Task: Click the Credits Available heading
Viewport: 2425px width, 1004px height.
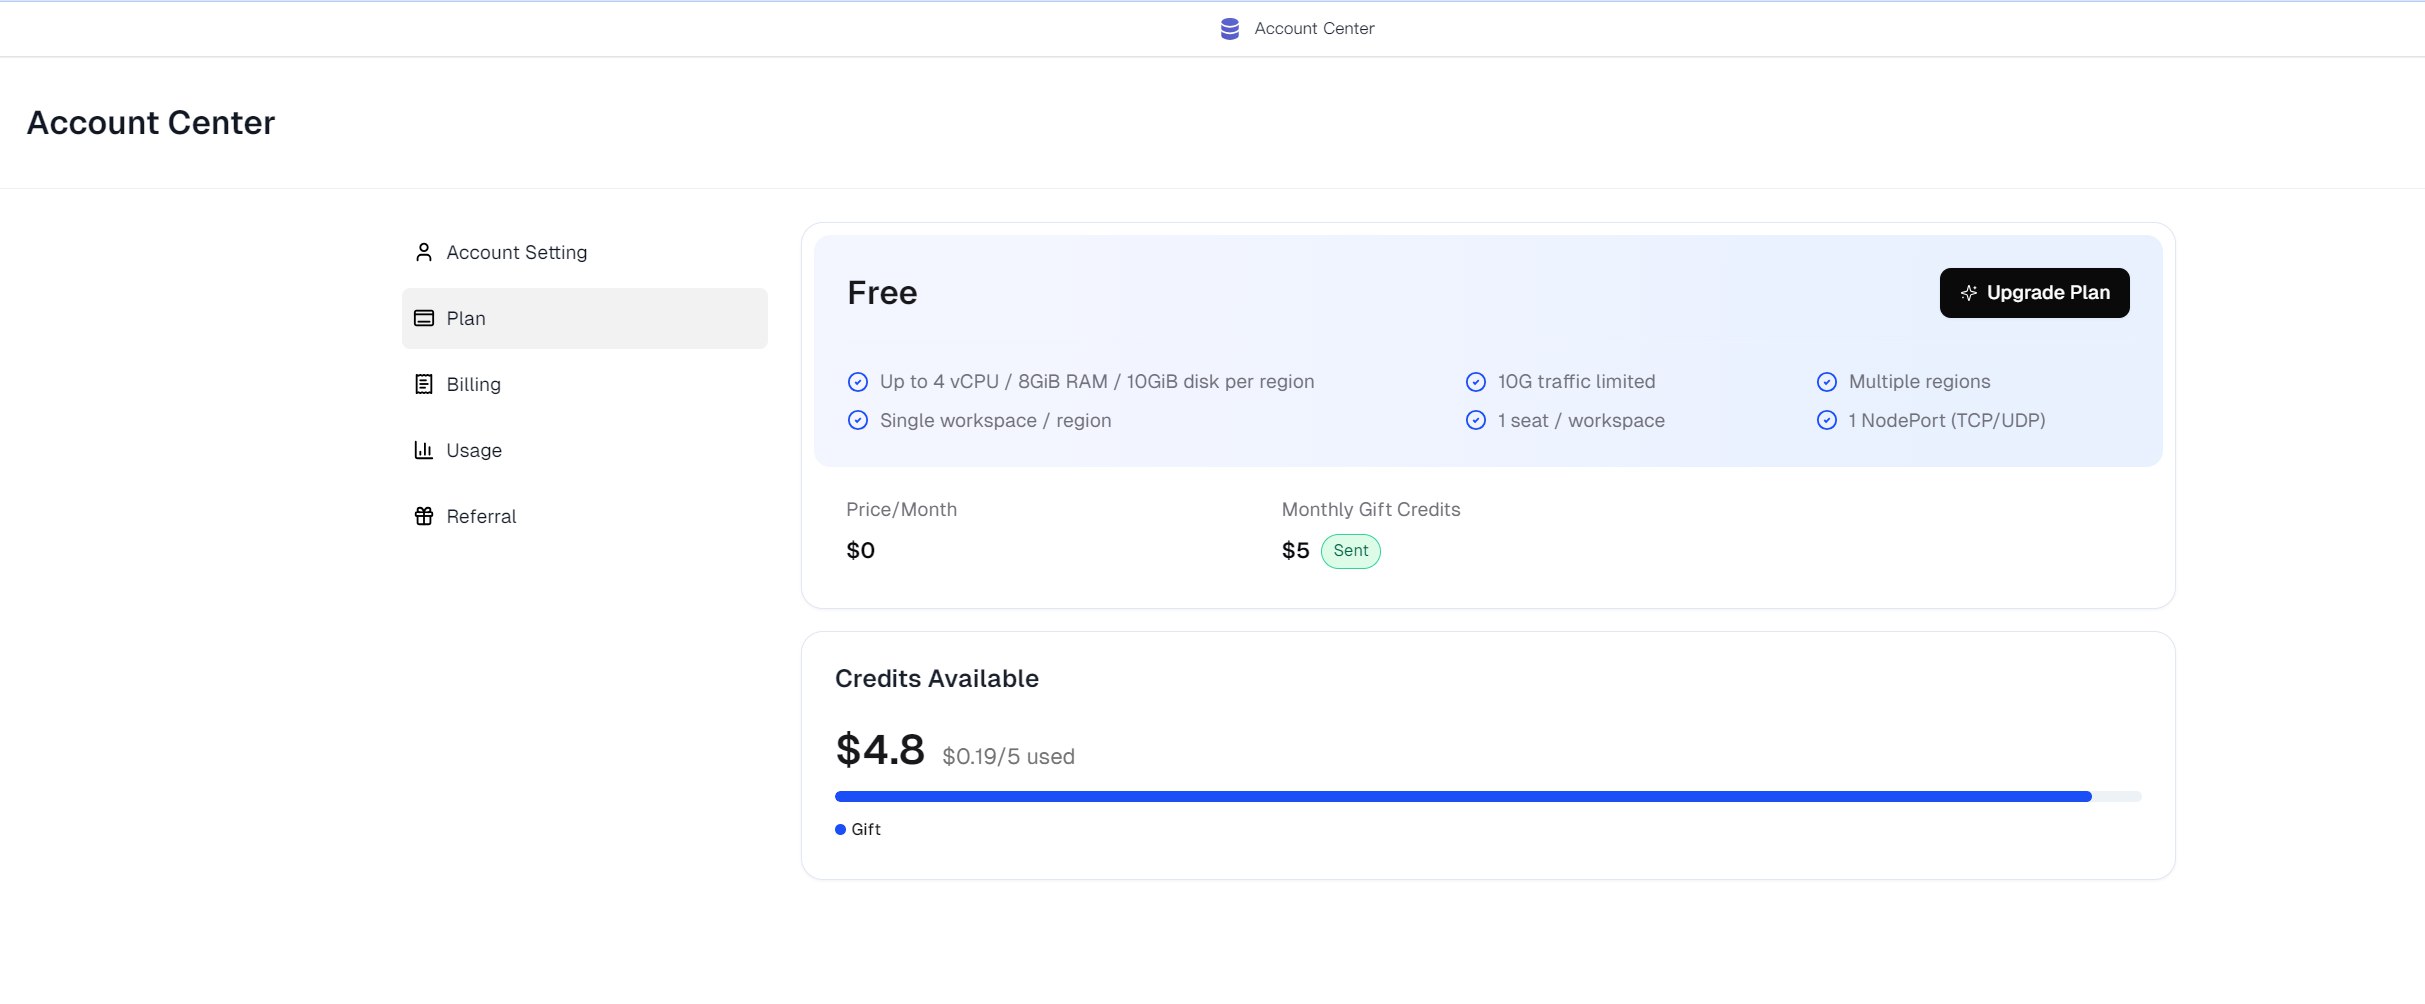Action: pos(937,679)
